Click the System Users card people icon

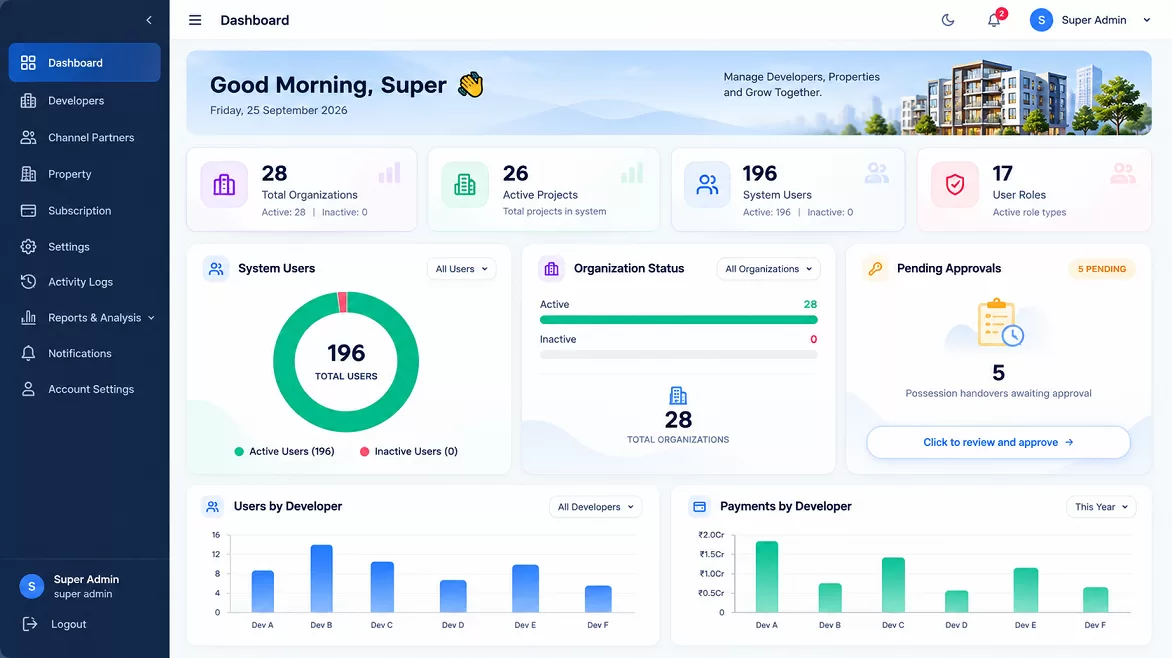pyautogui.click(x=707, y=185)
